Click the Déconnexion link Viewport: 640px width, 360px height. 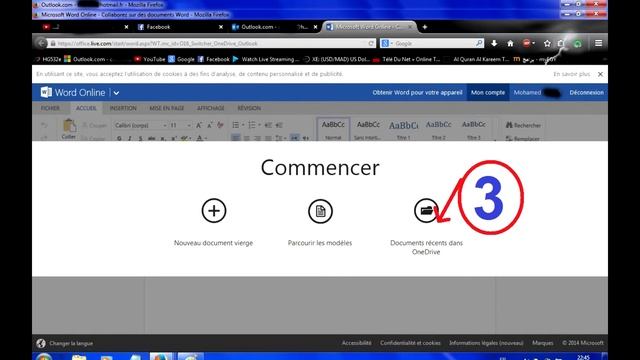(x=587, y=93)
